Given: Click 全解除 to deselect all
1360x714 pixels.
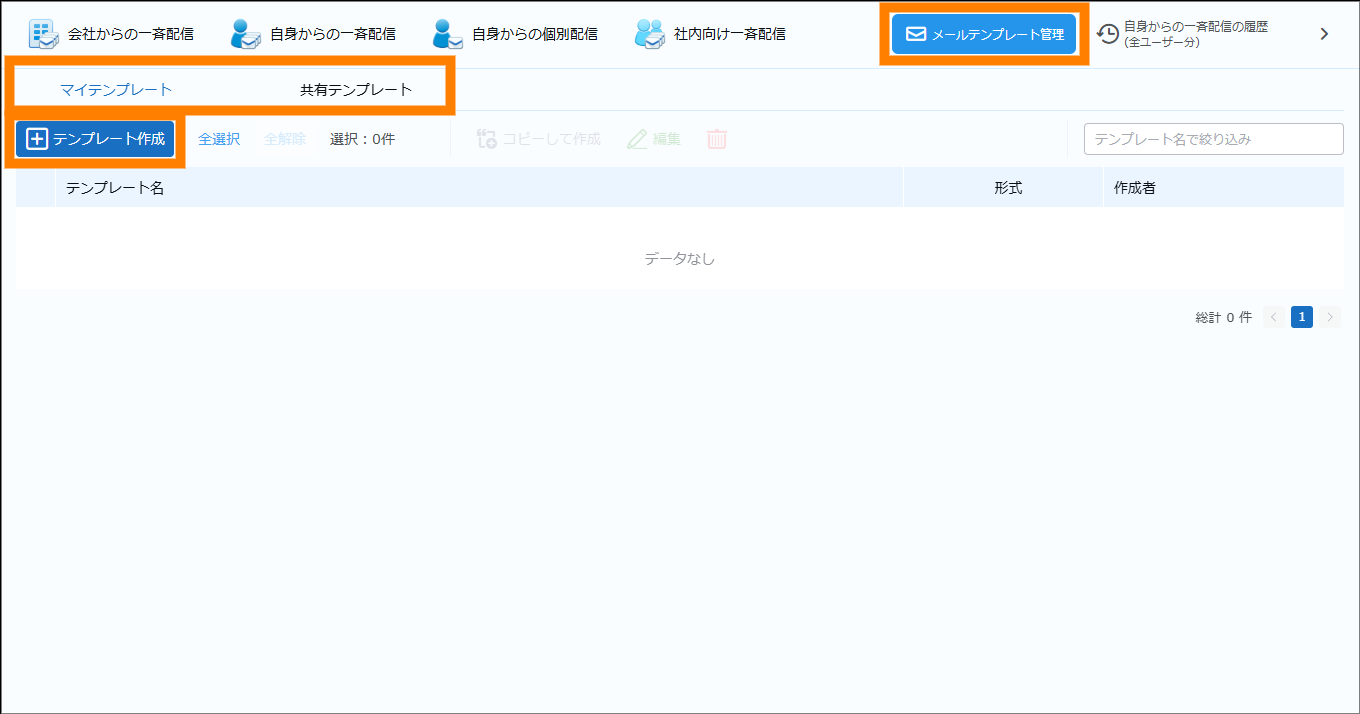Looking at the screenshot, I should (x=285, y=139).
